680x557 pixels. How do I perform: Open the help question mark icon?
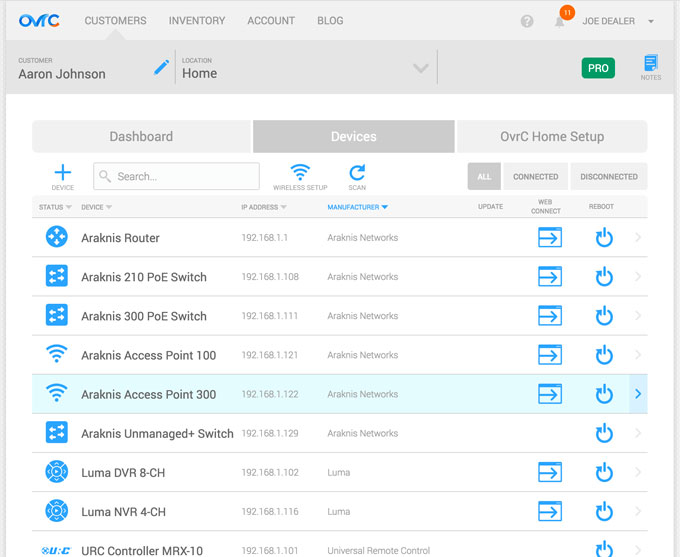(527, 21)
